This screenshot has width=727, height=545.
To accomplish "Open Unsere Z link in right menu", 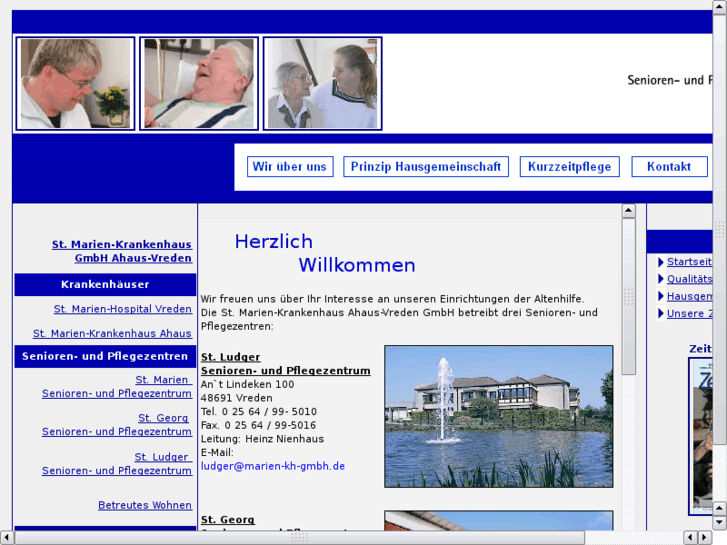I will pyautogui.click(x=689, y=314).
